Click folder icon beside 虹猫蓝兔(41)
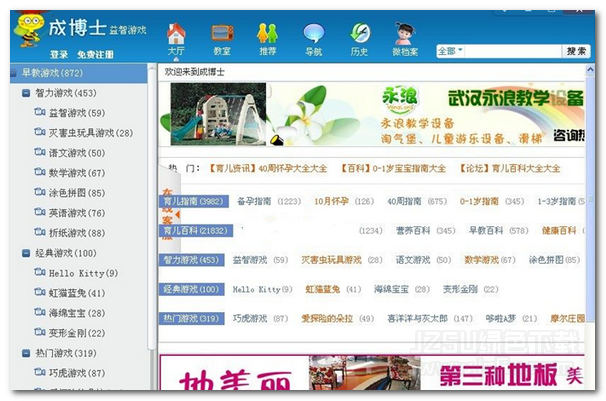Viewport: 606px width, 401px height. tap(40, 293)
